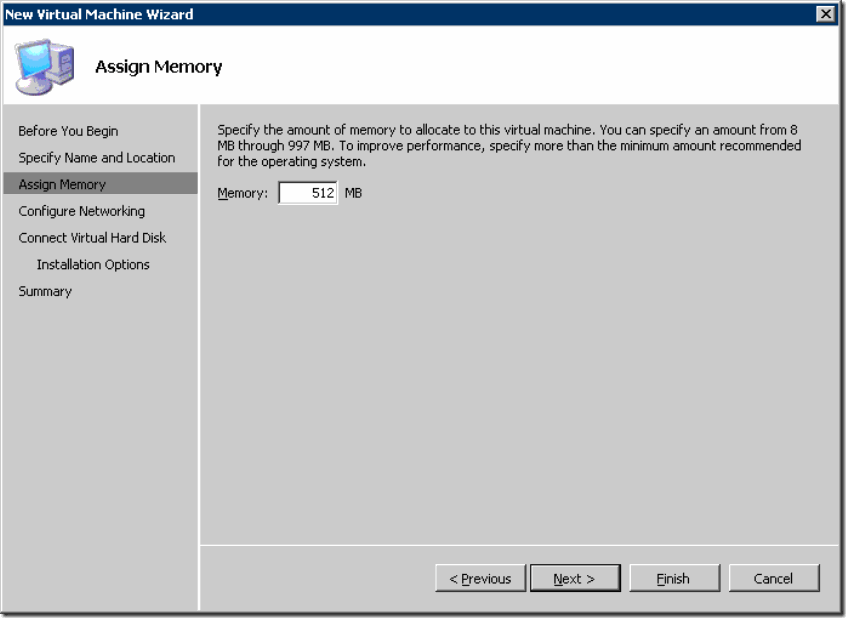Click the memory allocation description paragraph
Image resolution: width=846 pixels, height=618 pixels.
(509, 146)
